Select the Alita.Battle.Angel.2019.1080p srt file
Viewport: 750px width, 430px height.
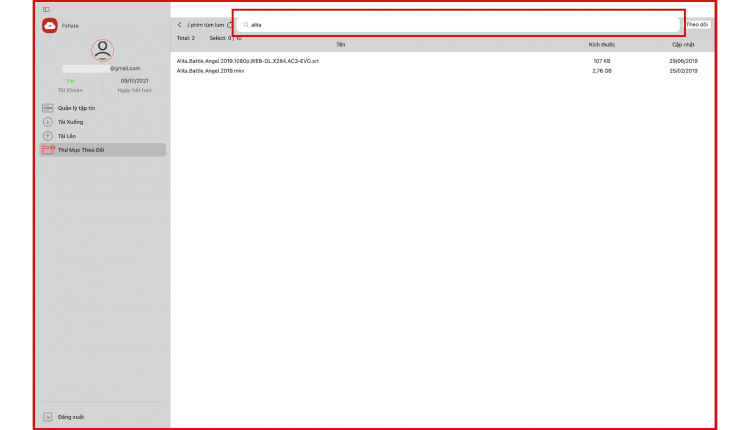tap(248, 61)
